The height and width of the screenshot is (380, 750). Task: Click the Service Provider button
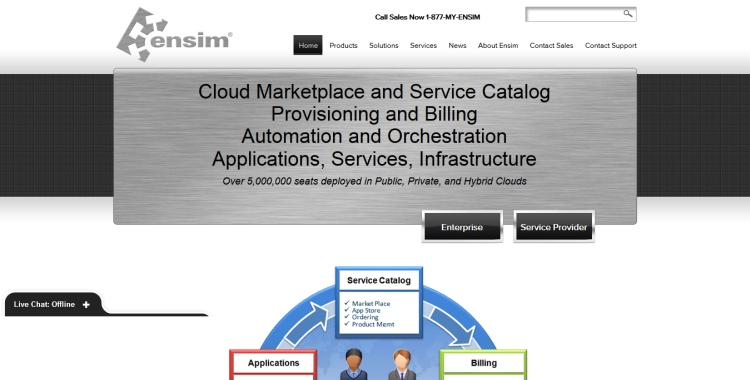(554, 227)
